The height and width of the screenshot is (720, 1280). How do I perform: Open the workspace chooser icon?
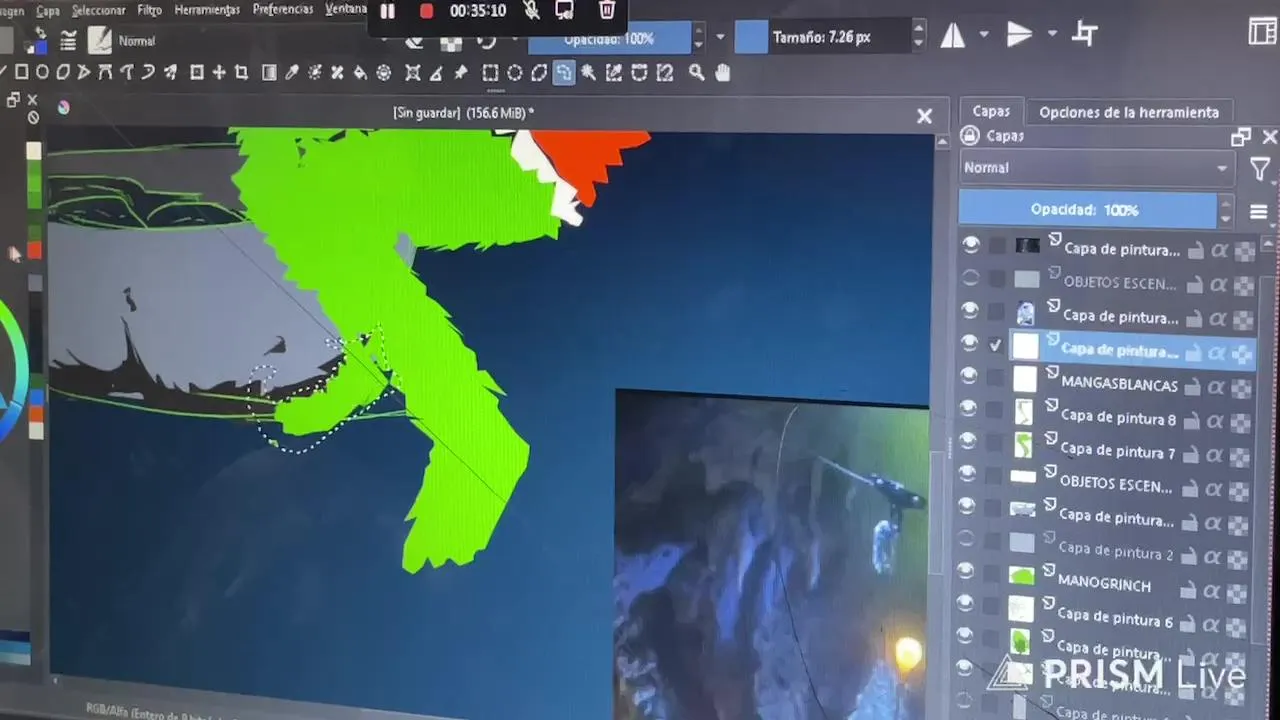1263,32
